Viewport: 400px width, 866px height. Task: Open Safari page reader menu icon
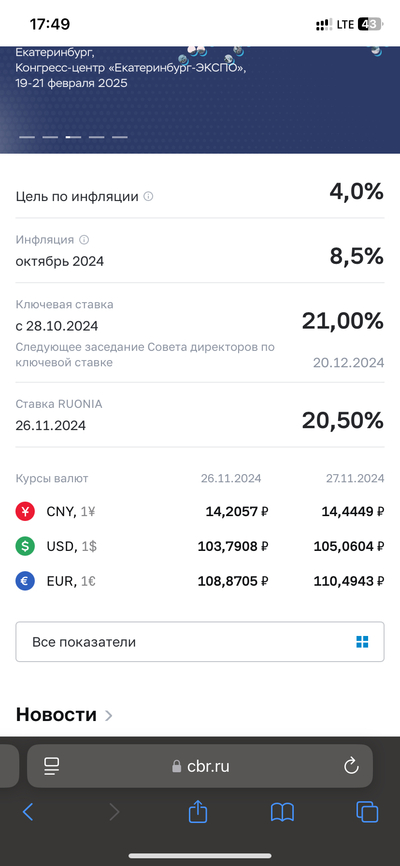click(52, 766)
